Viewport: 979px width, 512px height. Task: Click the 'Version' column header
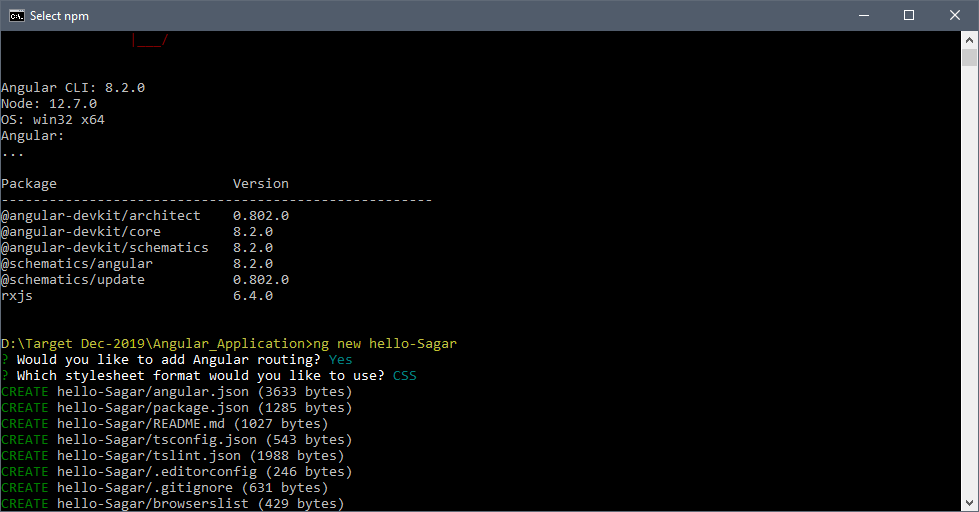[261, 184]
